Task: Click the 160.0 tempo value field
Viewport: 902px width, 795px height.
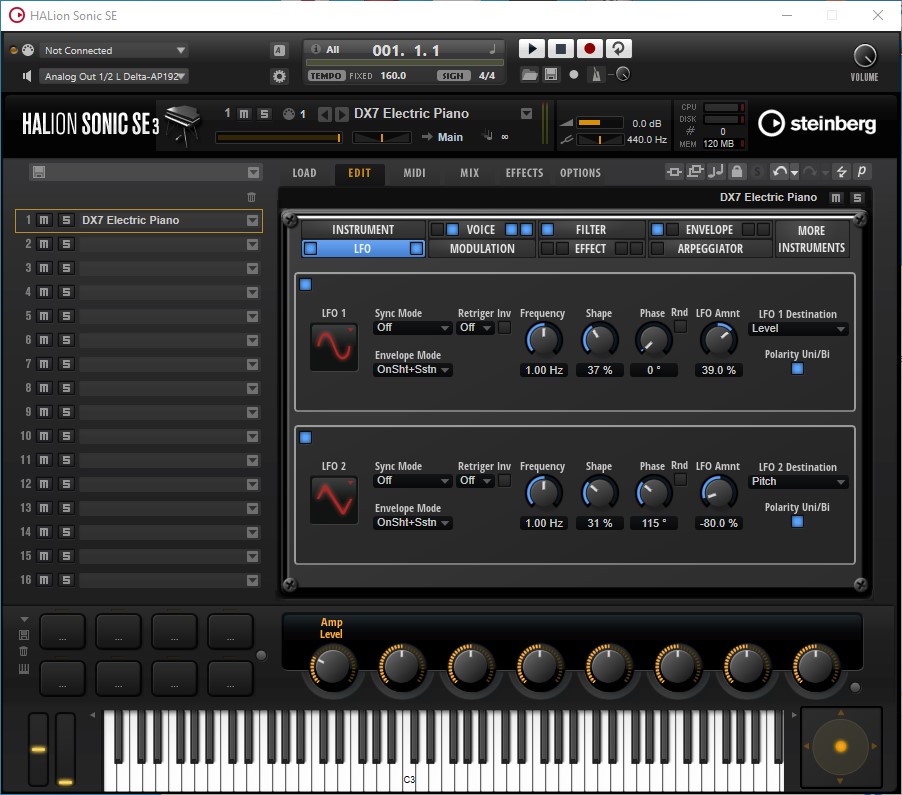Action: click(393, 76)
